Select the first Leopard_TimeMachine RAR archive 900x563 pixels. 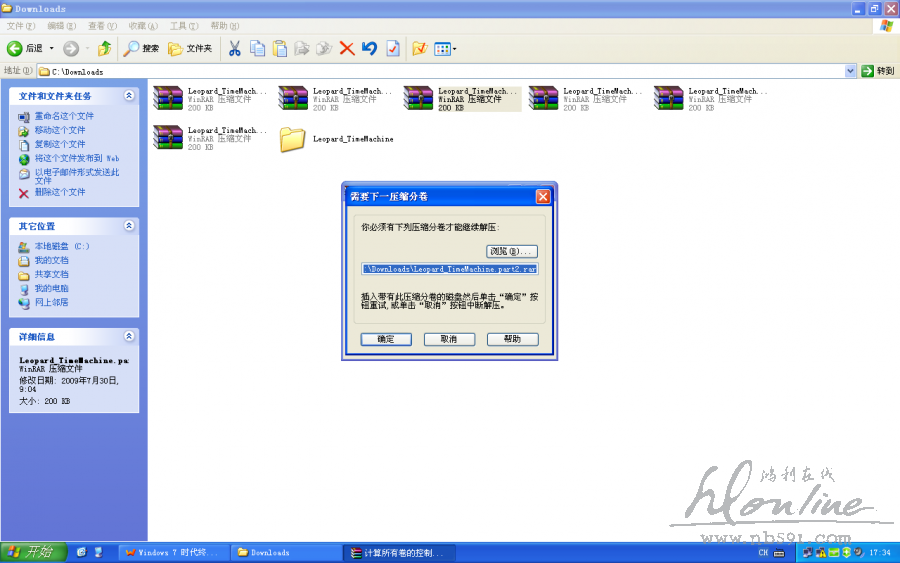coord(168,99)
